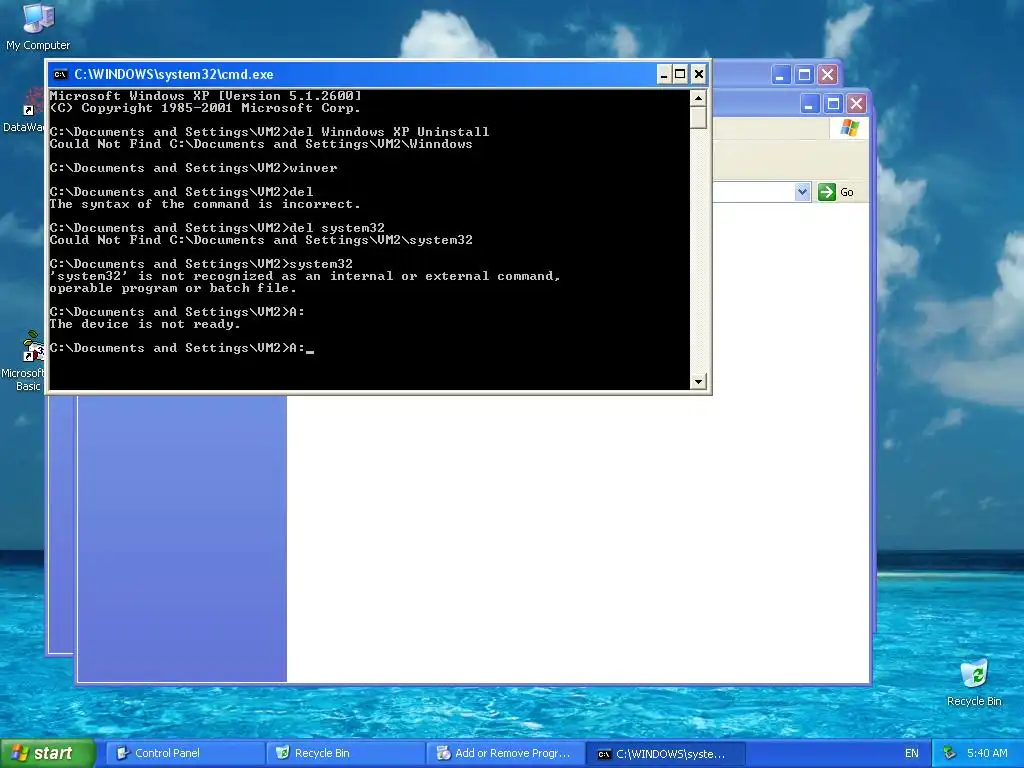Close the rear background window
Image resolution: width=1024 pixels, height=768 pixels.
pyautogui.click(x=827, y=74)
